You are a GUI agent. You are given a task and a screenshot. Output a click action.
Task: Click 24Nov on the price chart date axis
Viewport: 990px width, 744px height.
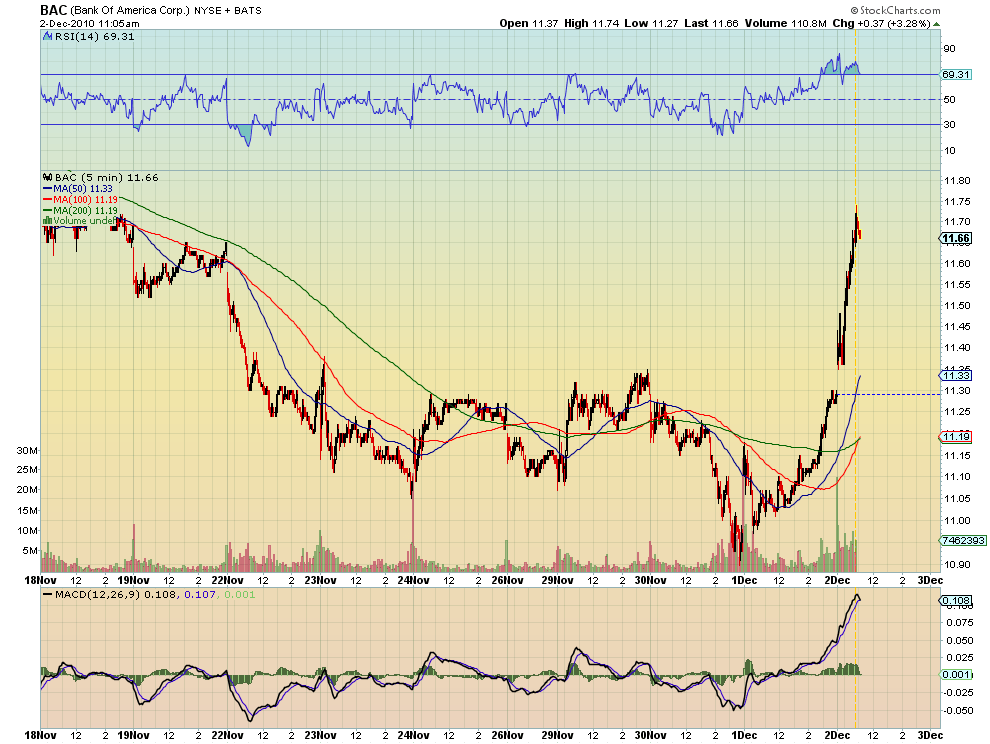[414, 580]
